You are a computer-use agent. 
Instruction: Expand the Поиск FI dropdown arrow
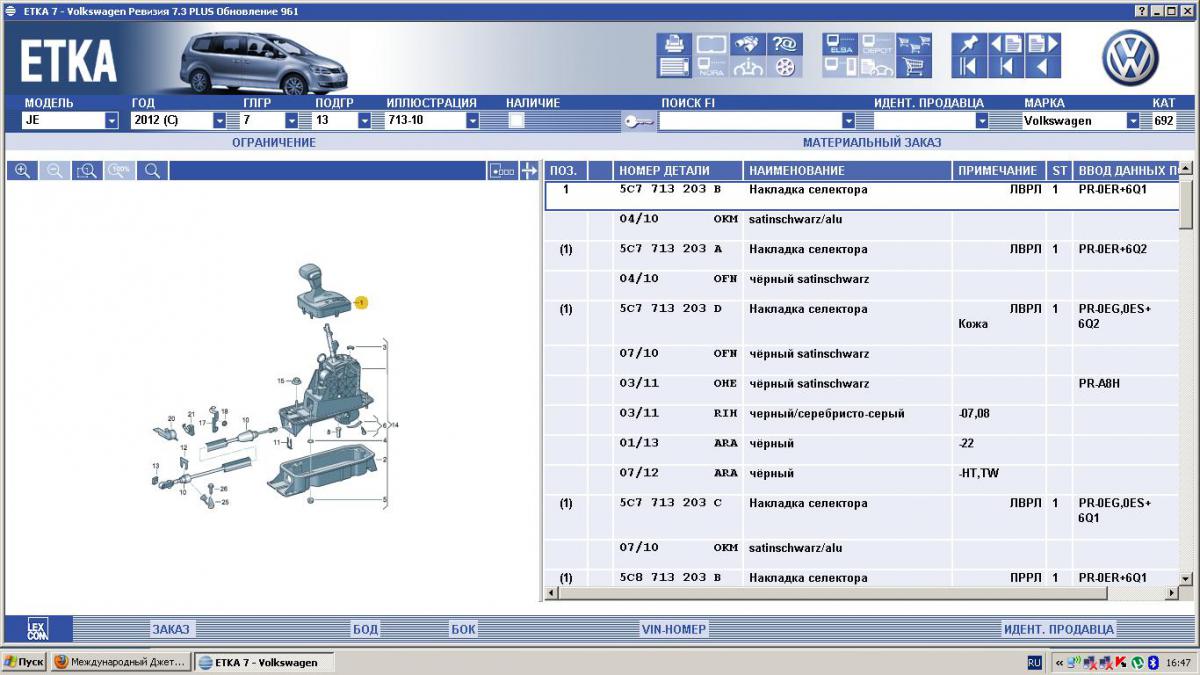click(x=848, y=120)
